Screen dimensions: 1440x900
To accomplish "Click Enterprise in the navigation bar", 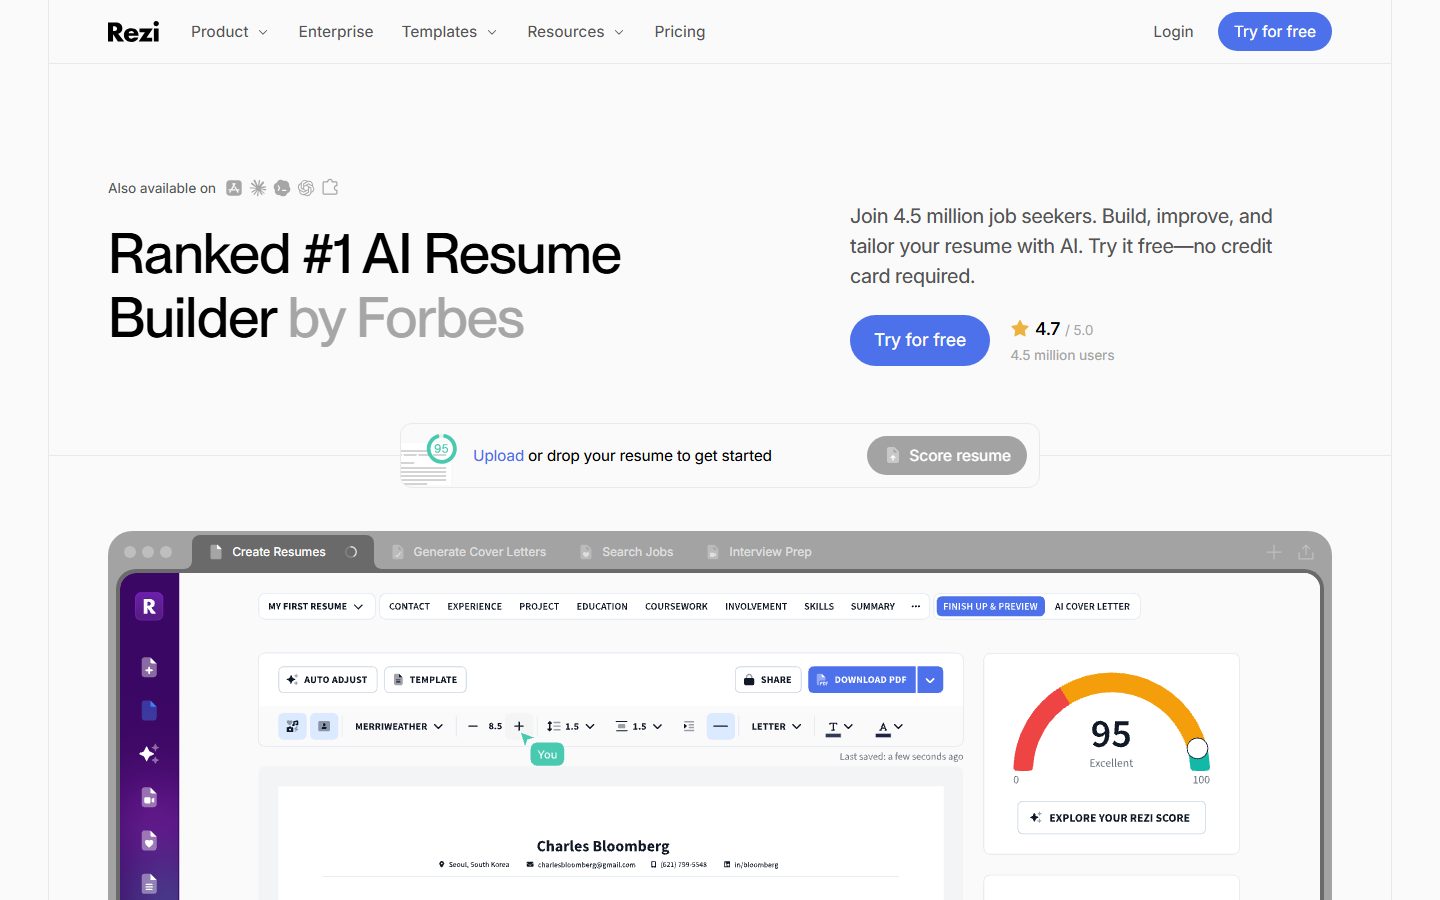I will pos(336,32).
